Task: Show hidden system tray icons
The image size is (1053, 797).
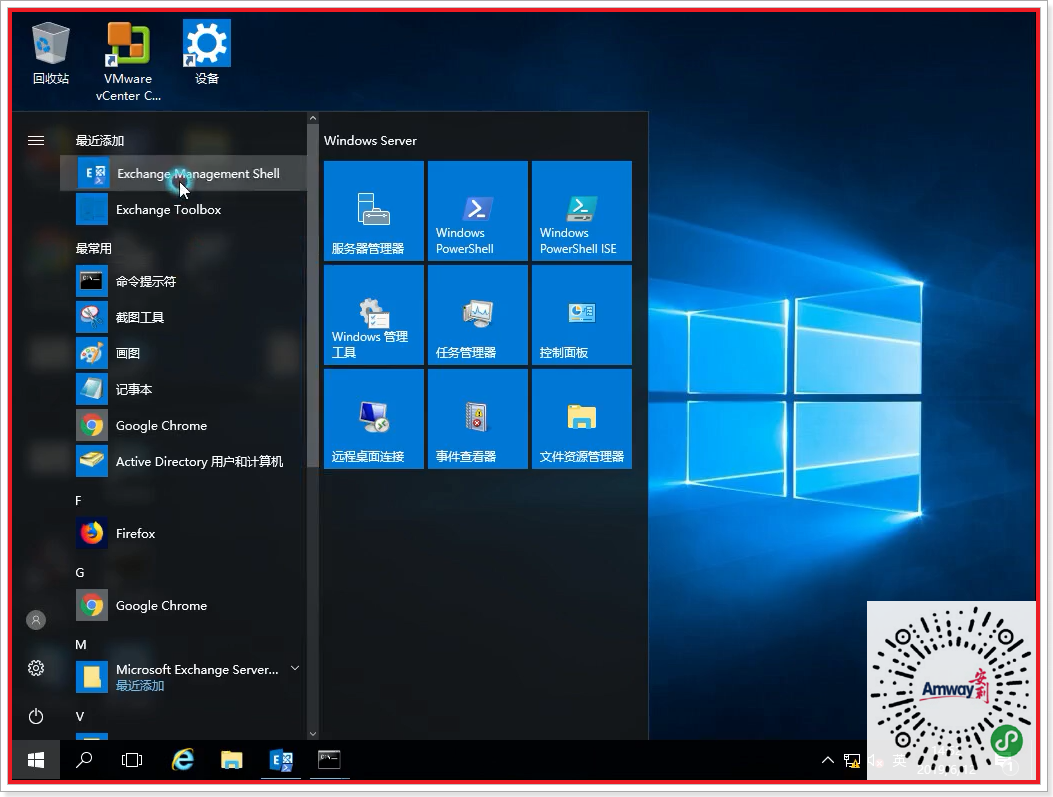Action: [x=827, y=760]
